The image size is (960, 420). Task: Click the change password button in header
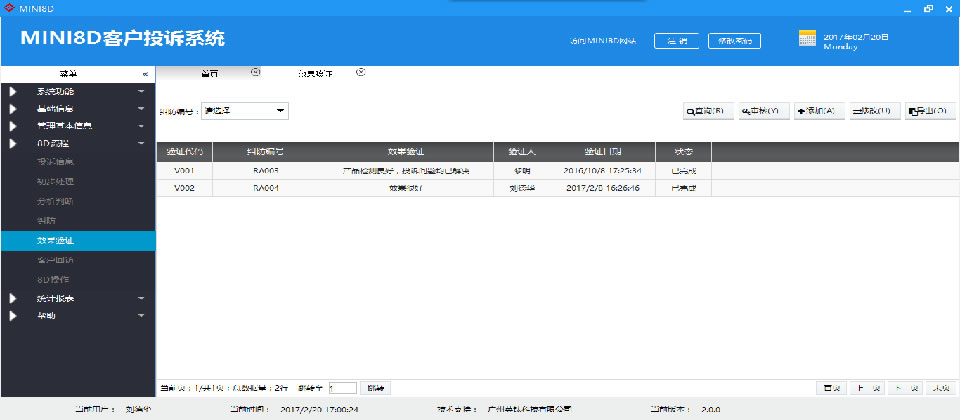pyautogui.click(x=735, y=41)
